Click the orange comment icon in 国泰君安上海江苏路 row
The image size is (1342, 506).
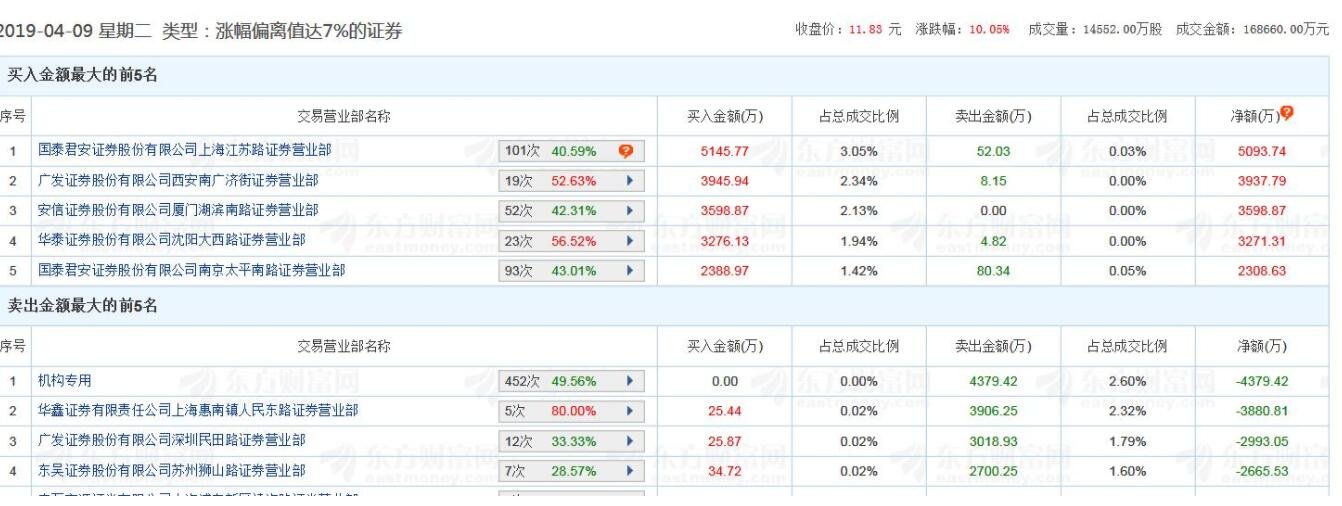(625, 151)
